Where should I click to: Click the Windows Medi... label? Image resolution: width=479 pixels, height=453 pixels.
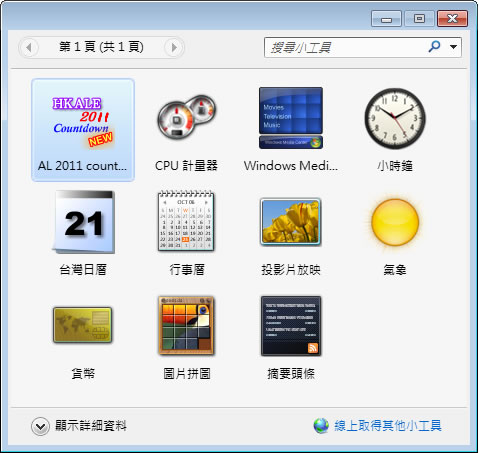click(x=291, y=166)
